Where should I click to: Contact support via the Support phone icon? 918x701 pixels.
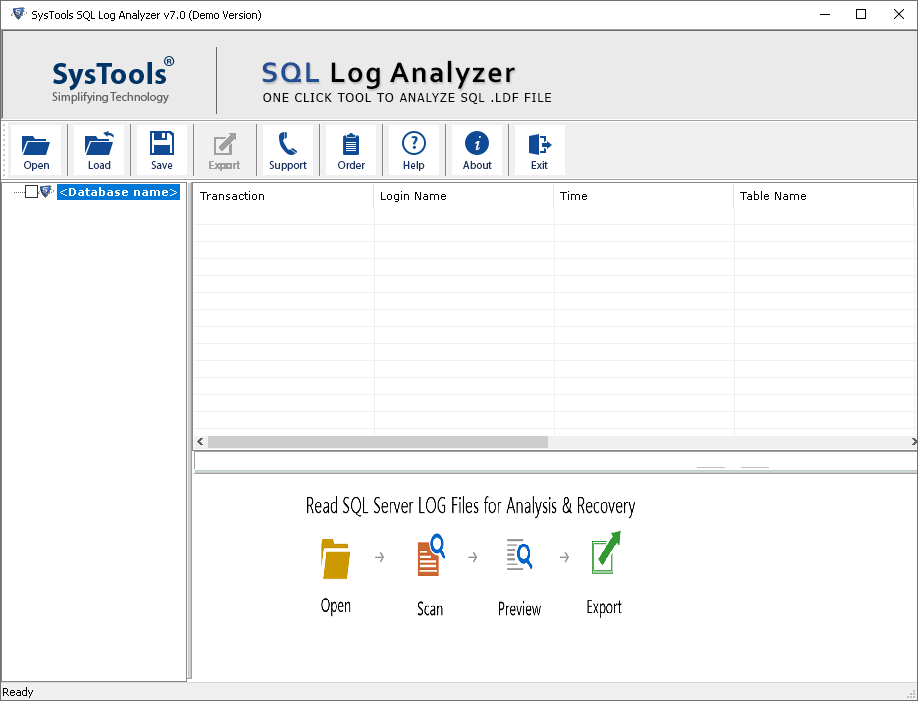click(288, 150)
